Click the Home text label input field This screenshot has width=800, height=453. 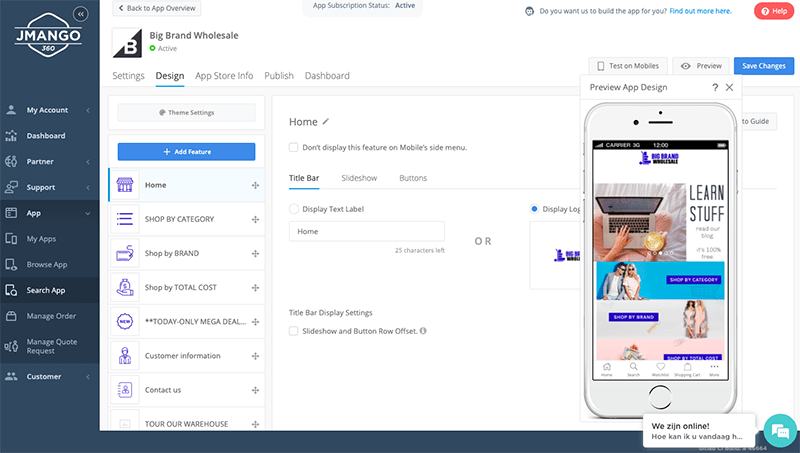[x=367, y=231]
